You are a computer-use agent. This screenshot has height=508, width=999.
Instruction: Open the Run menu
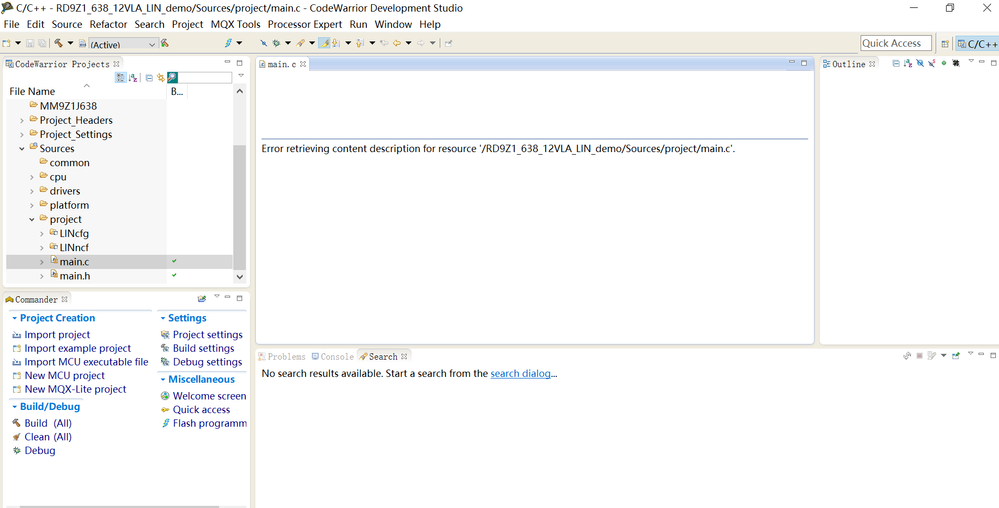pyautogui.click(x=359, y=24)
